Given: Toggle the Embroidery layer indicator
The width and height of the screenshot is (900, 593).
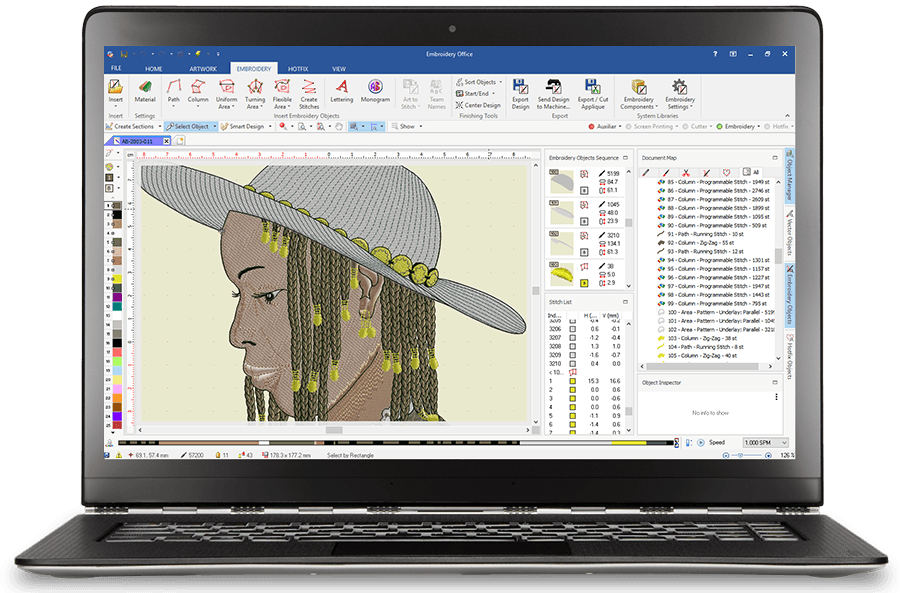Looking at the screenshot, I should tap(719, 126).
